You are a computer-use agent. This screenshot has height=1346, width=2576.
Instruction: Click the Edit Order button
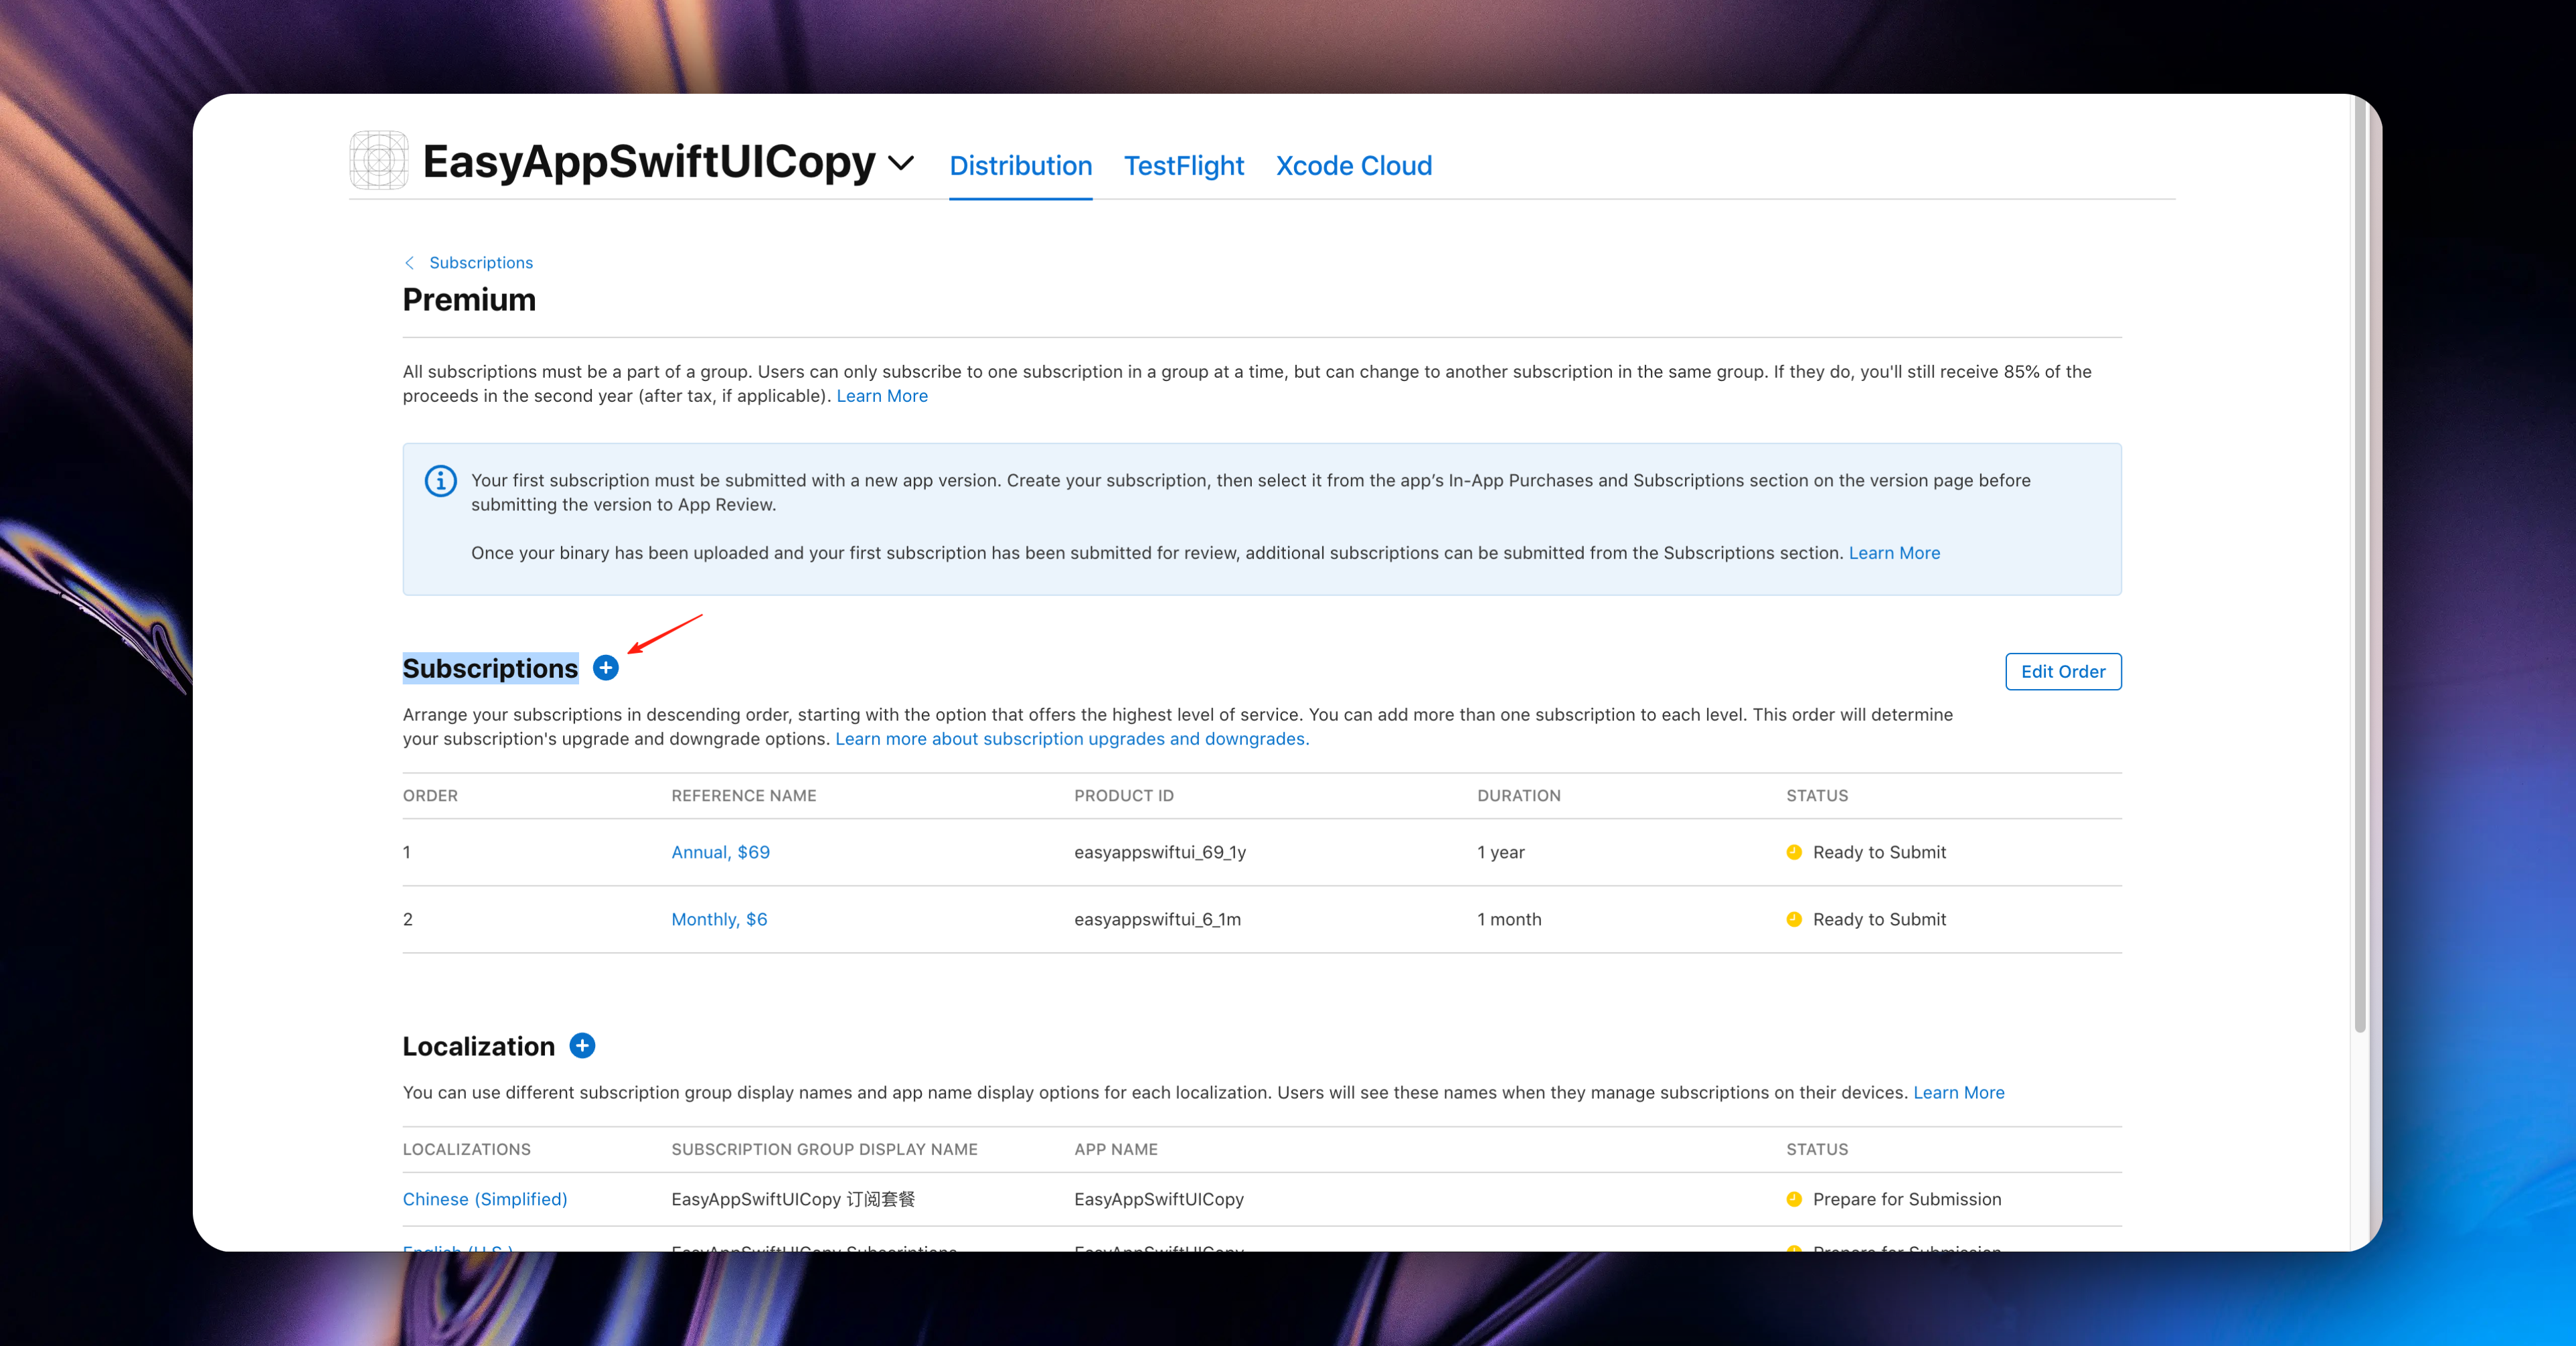(x=2062, y=672)
